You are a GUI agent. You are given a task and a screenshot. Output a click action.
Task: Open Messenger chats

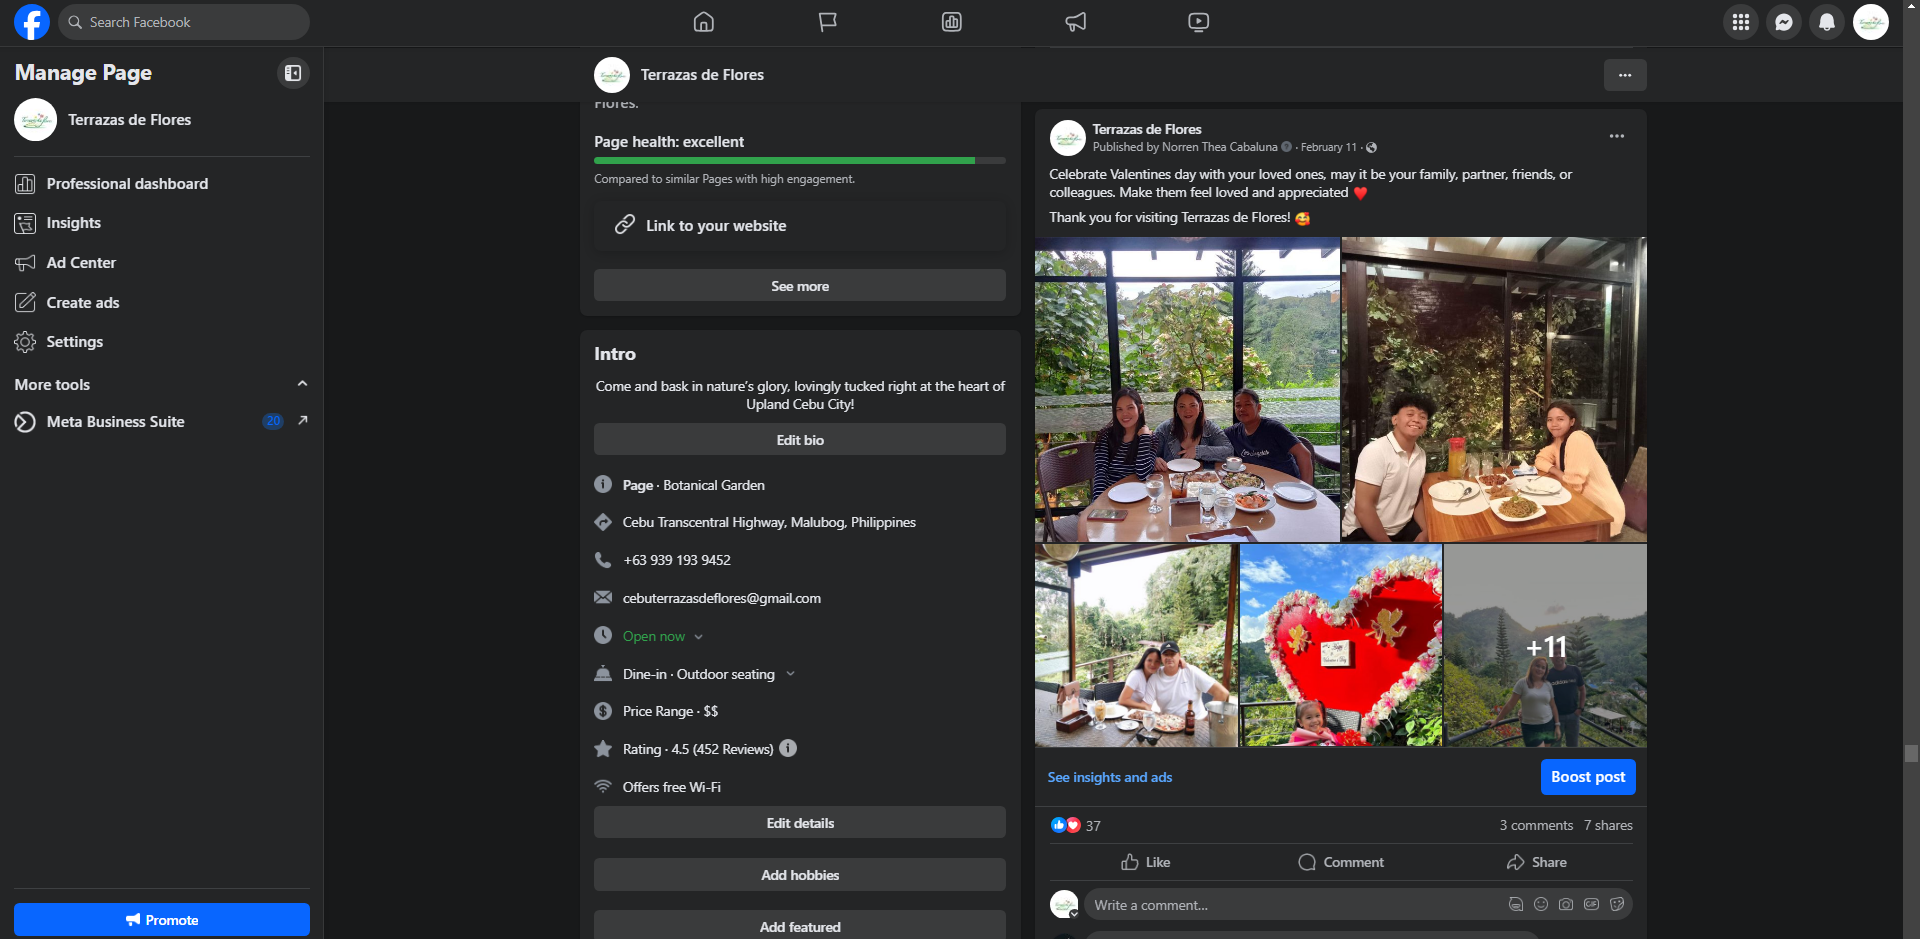1784,22
